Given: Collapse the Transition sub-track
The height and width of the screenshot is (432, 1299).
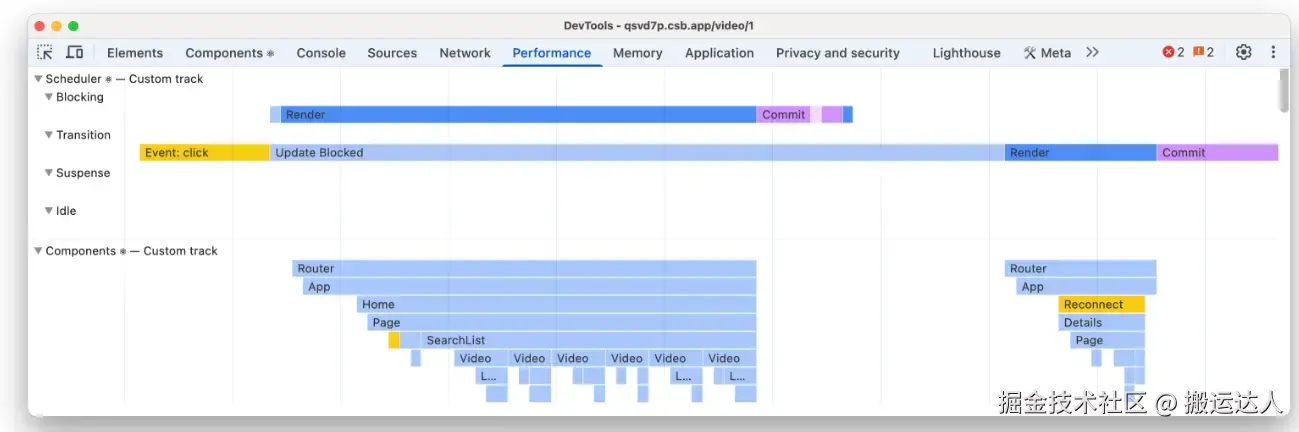Looking at the screenshot, I should coord(49,135).
